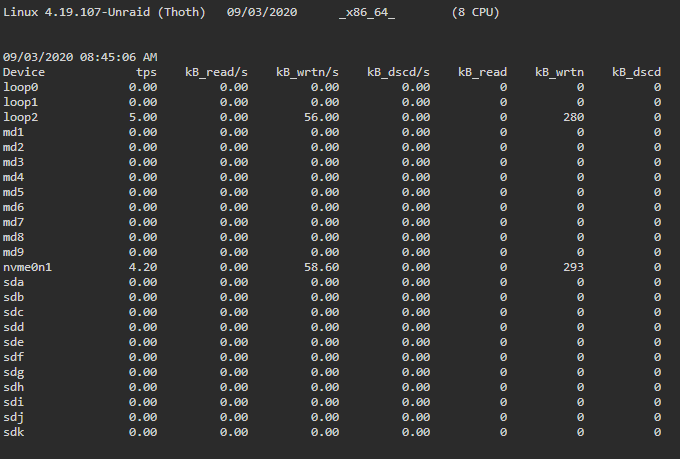The width and height of the screenshot is (680, 459).
Task: Click the kB_dscd/s value for sdc
Action: click(x=416, y=312)
